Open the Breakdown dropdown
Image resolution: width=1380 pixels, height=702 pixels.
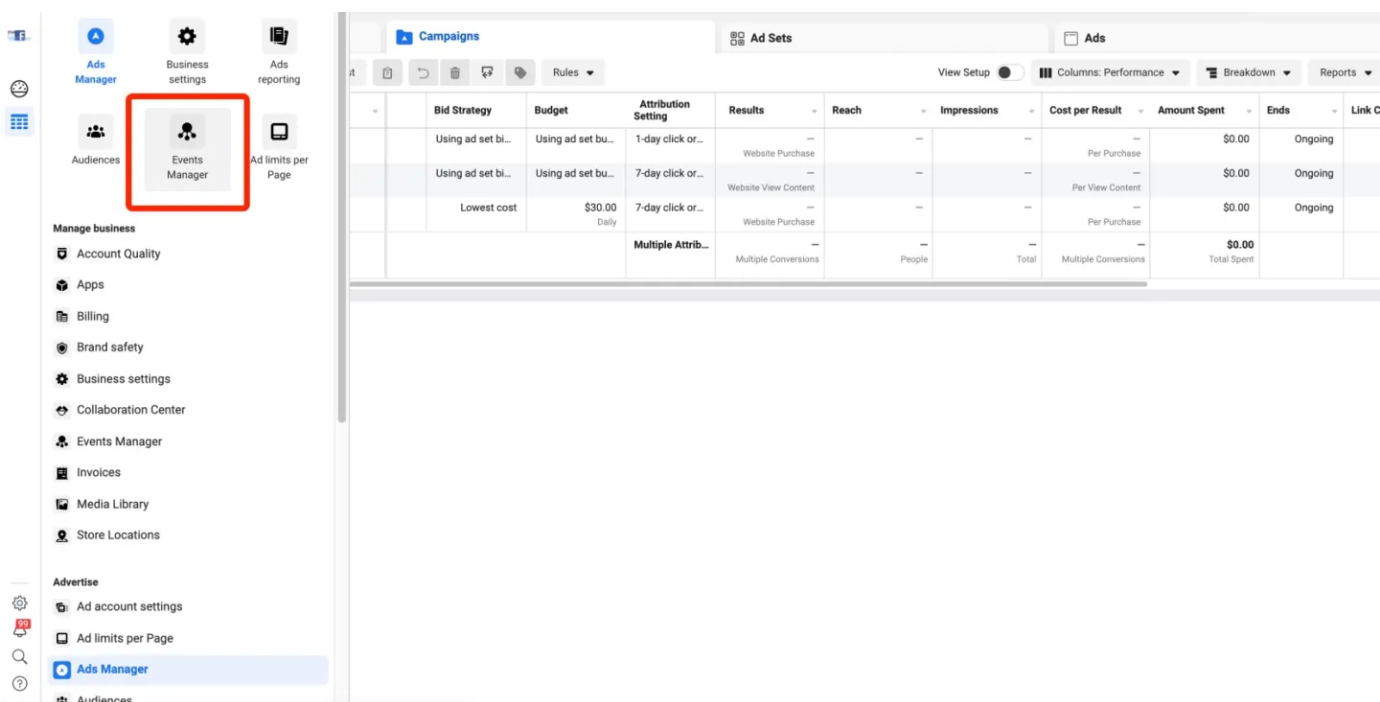pos(1248,73)
